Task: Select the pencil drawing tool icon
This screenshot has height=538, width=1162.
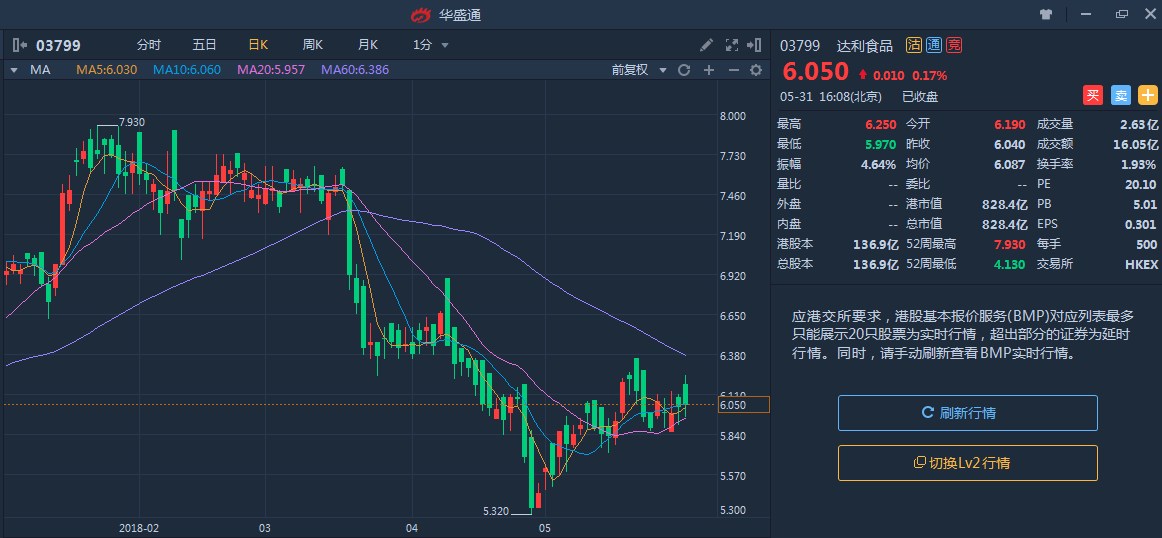Action: pos(706,45)
